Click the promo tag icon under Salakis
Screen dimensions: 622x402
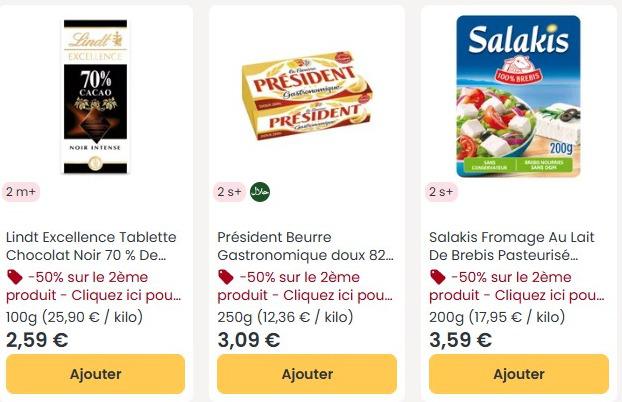point(437,277)
